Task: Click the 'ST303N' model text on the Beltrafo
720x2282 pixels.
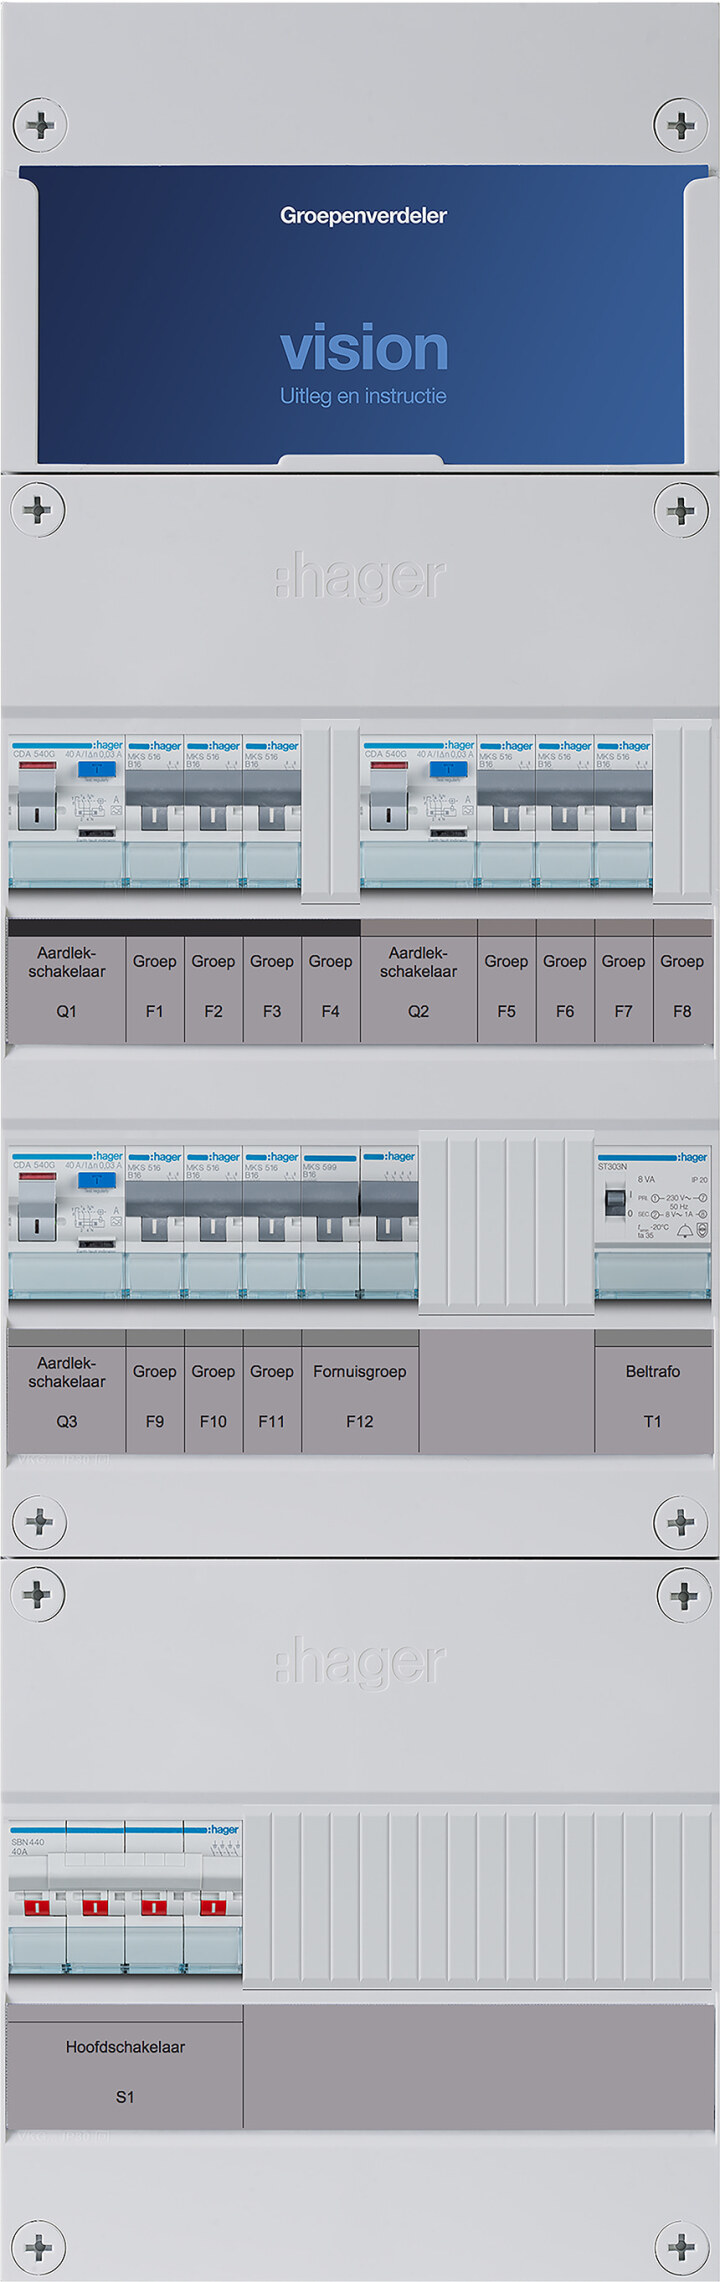Action: (612, 1167)
